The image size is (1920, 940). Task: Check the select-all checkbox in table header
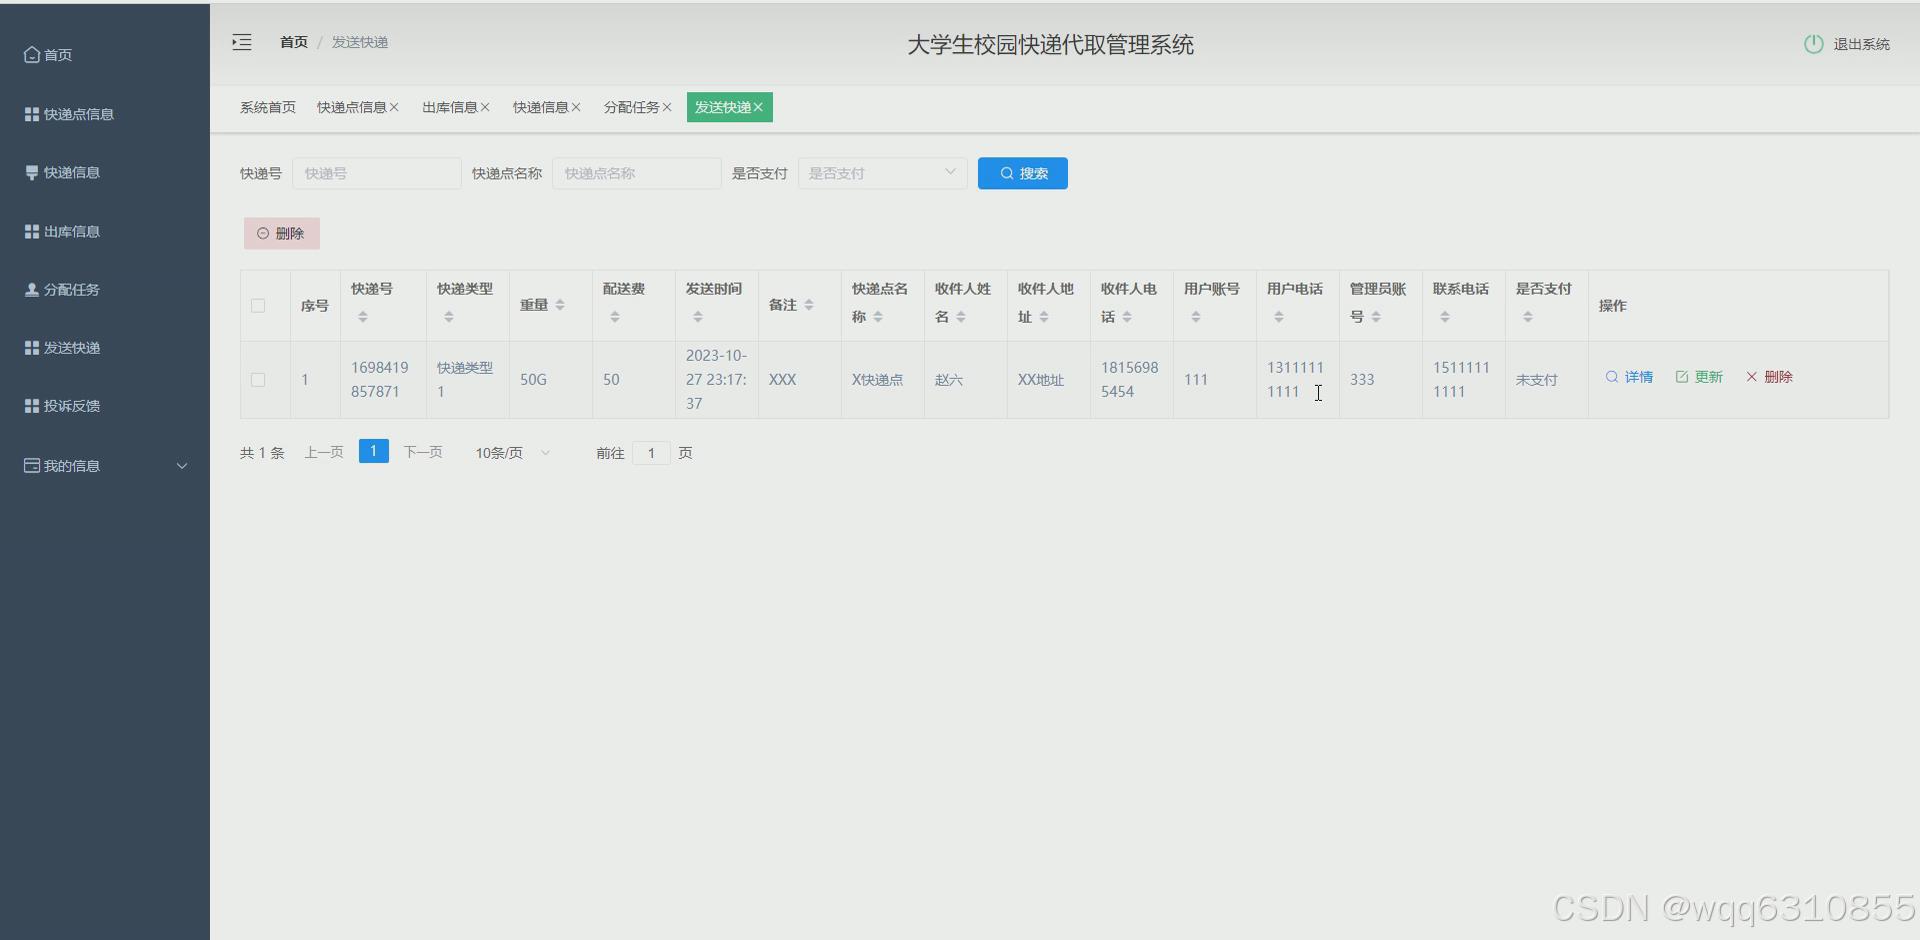(x=257, y=306)
